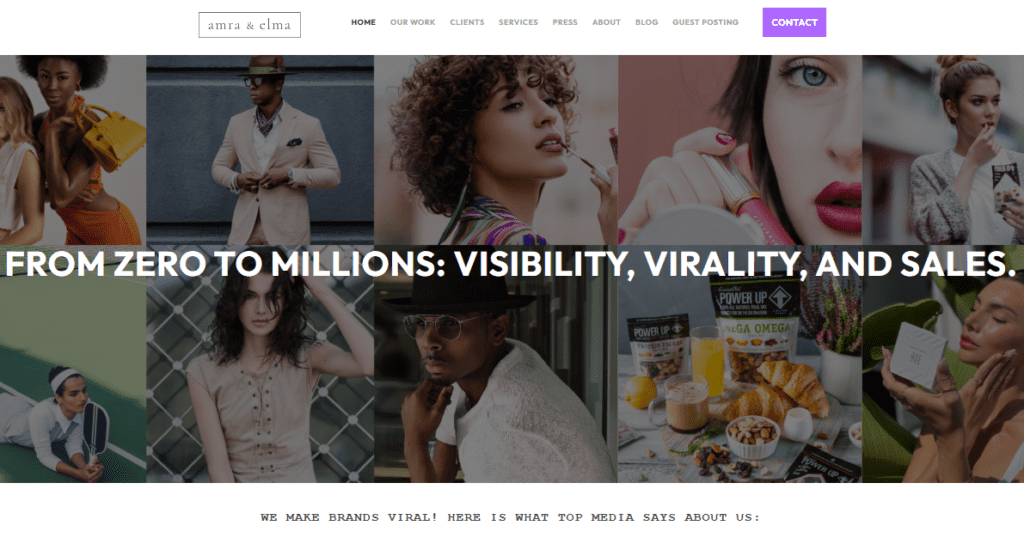The width and height of the screenshot is (1024, 538).
Task: Open the Home menu item
Action: pos(363,22)
